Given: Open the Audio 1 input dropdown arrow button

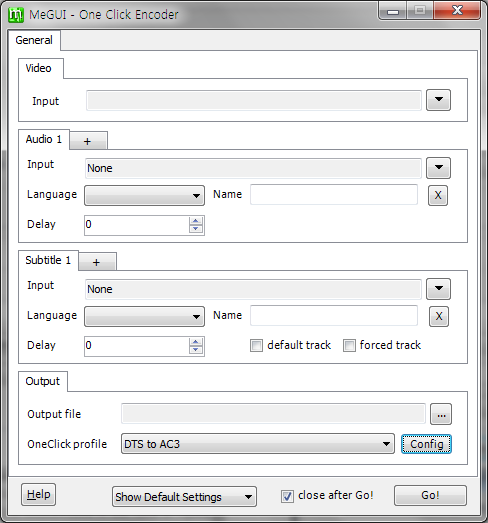Looking at the screenshot, I should coord(438,168).
